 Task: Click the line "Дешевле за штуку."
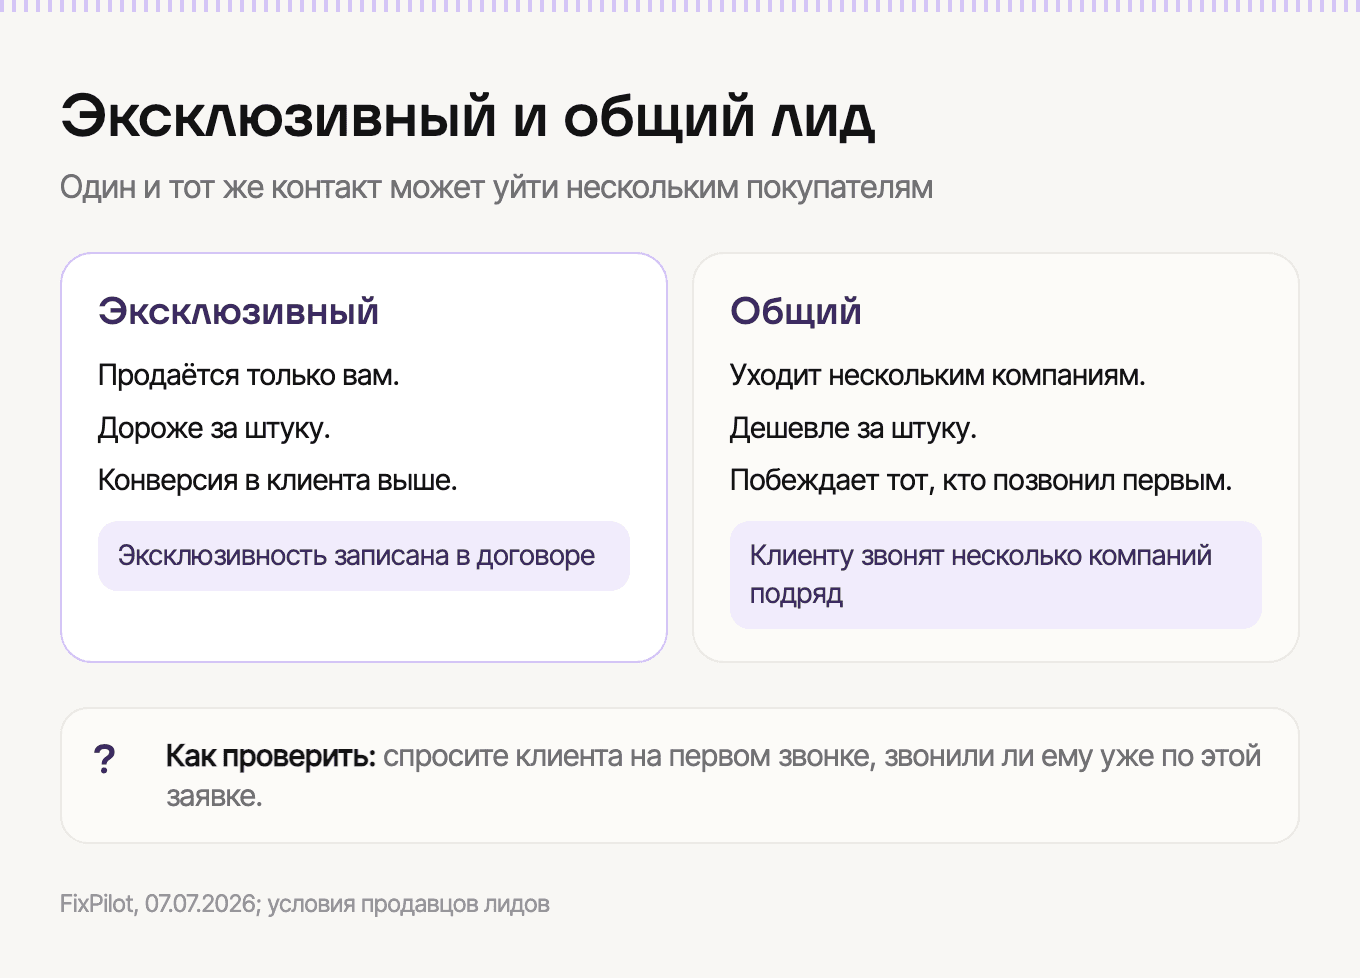point(853,428)
